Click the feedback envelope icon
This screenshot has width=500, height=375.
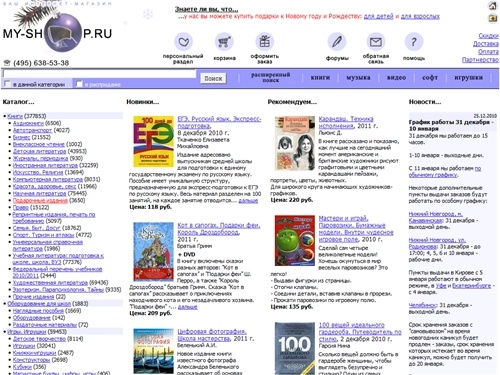point(376,42)
